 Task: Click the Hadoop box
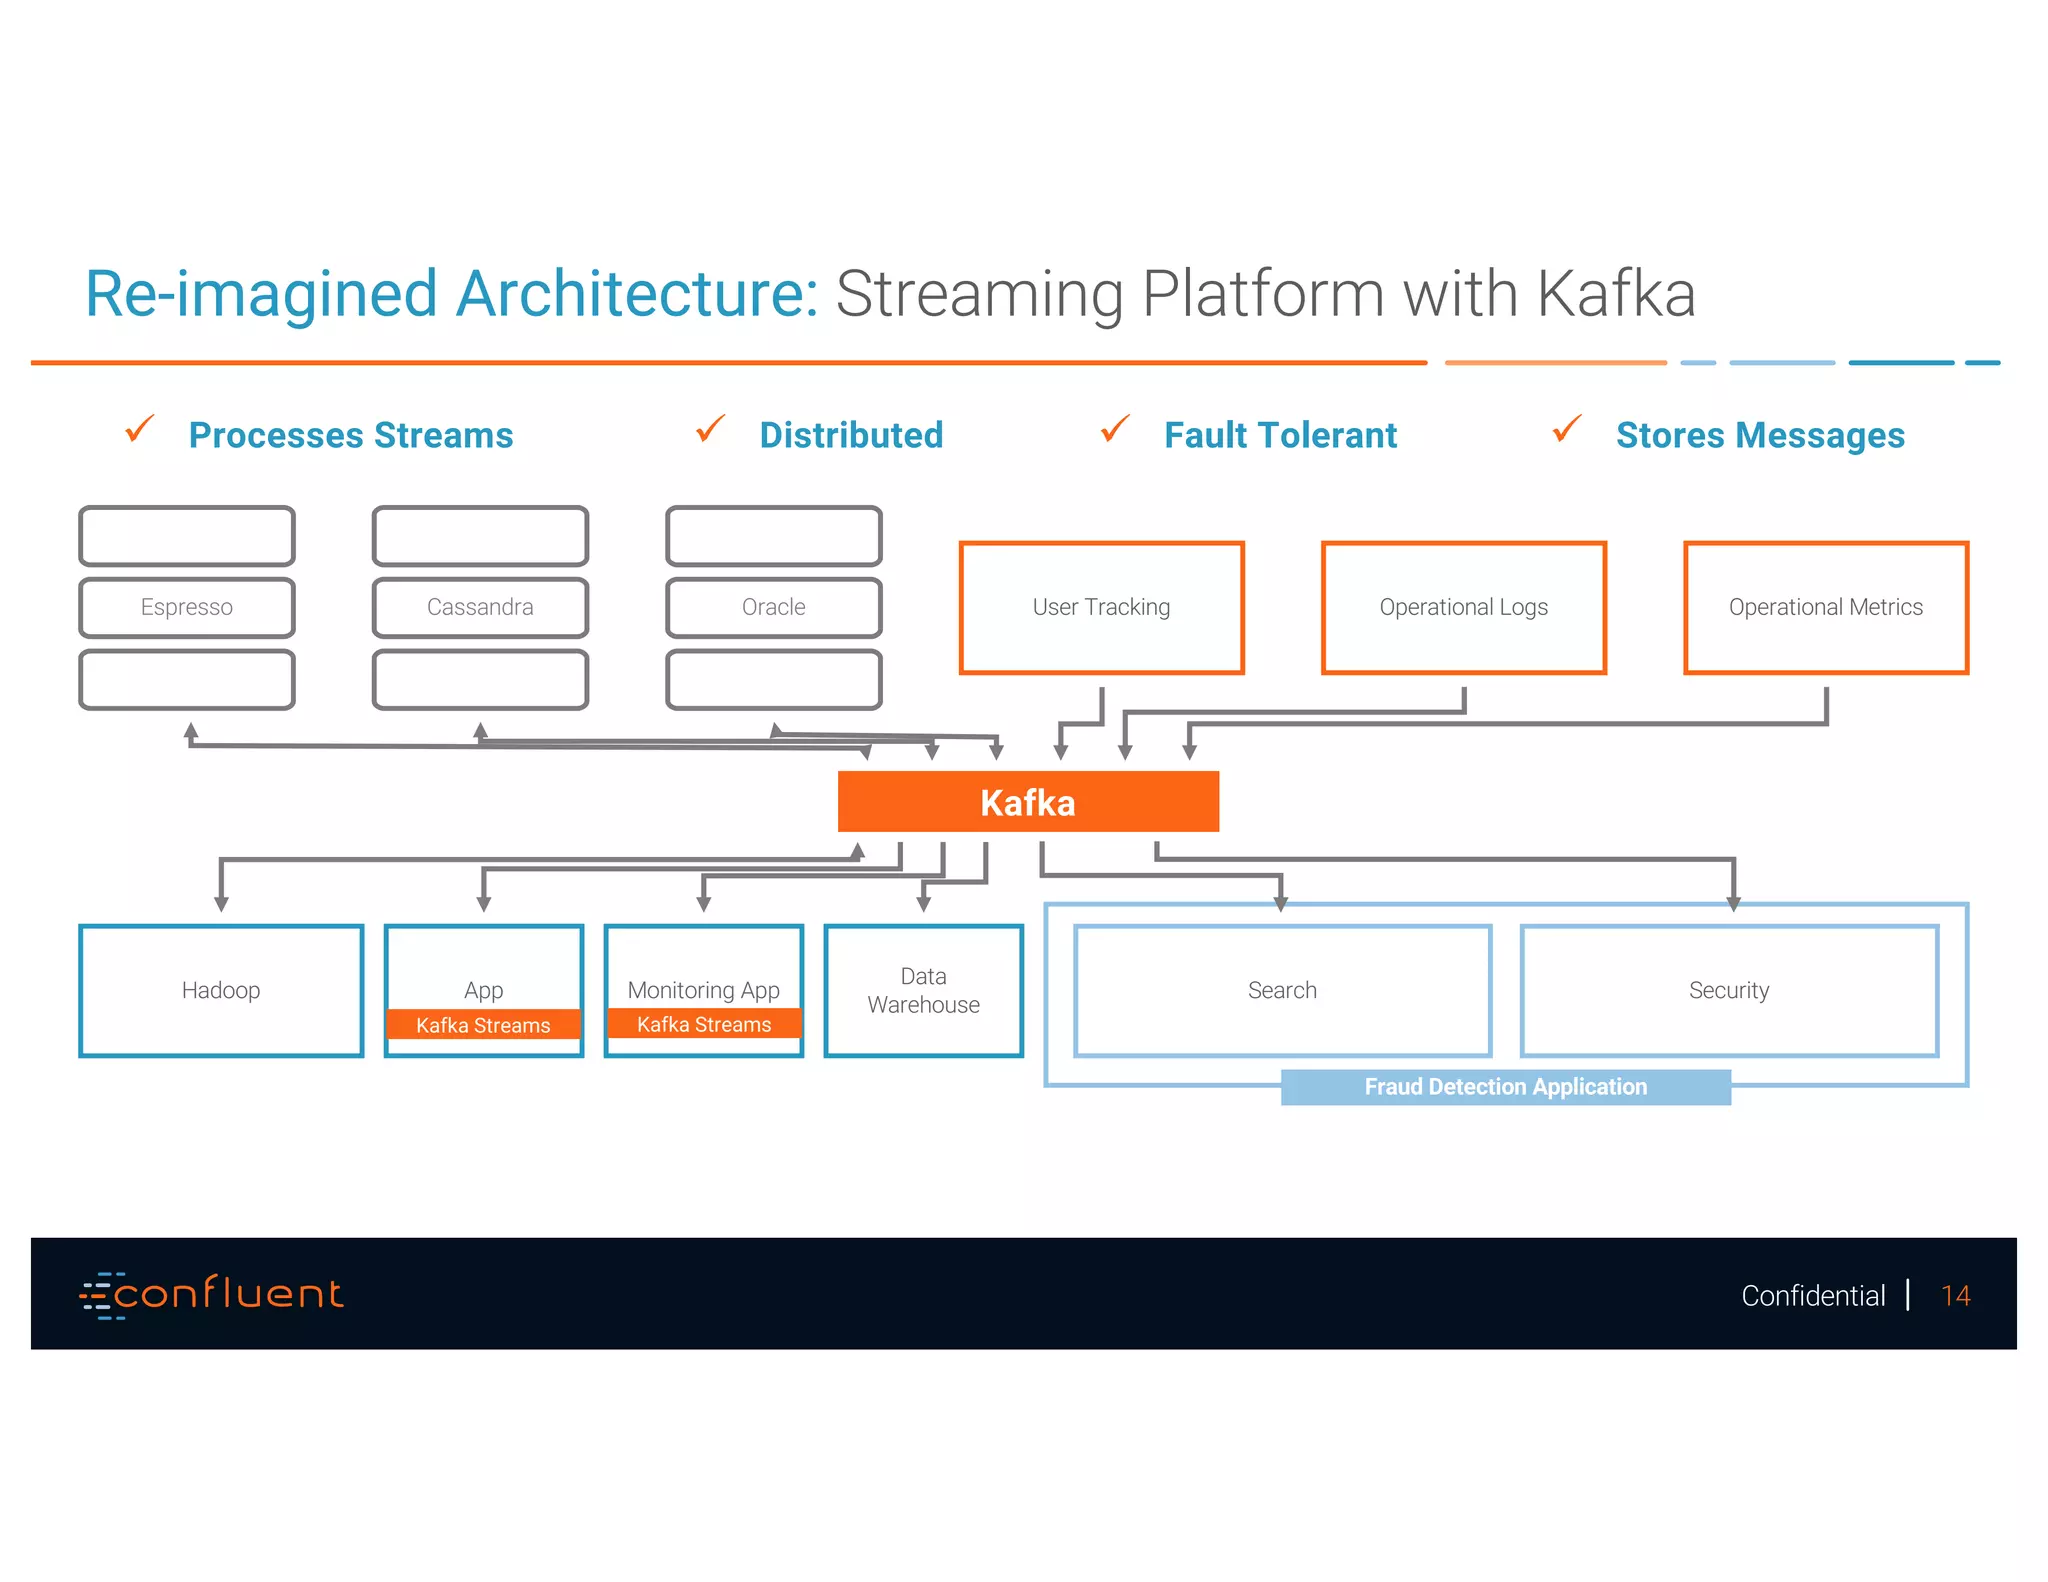click(x=221, y=990)
